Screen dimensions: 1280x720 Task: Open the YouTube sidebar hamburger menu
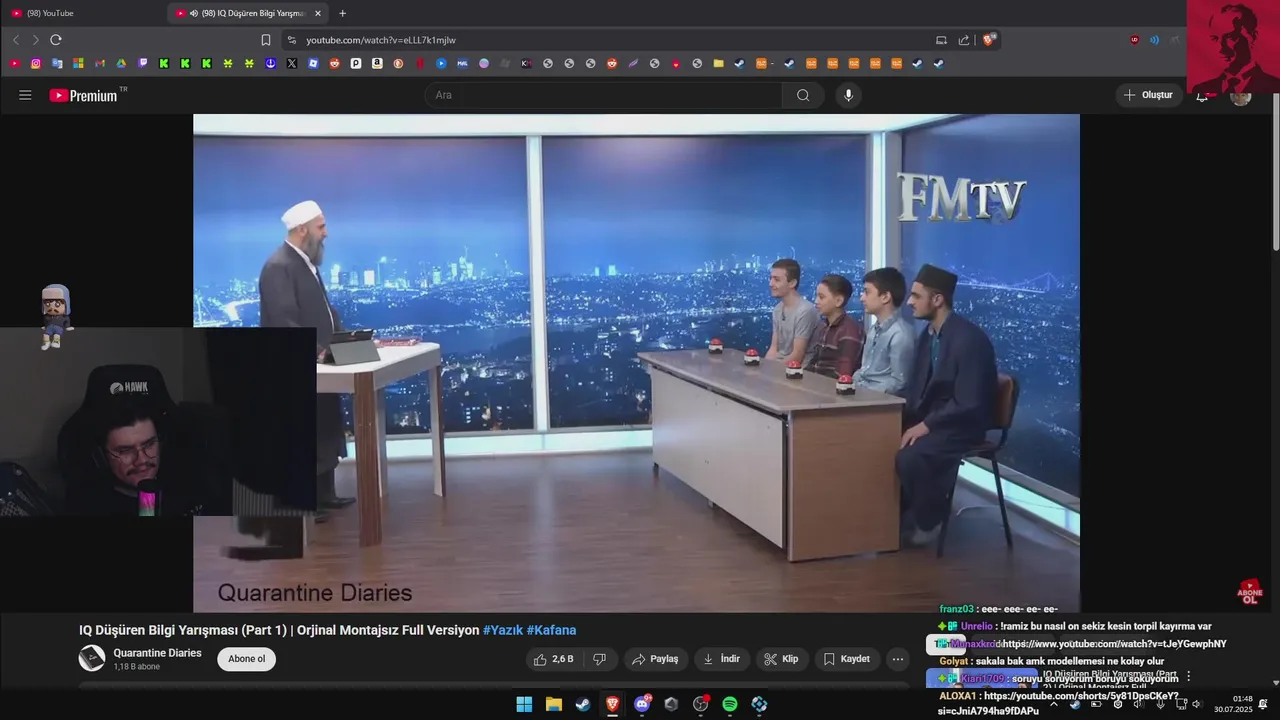(x=25, y=95)
